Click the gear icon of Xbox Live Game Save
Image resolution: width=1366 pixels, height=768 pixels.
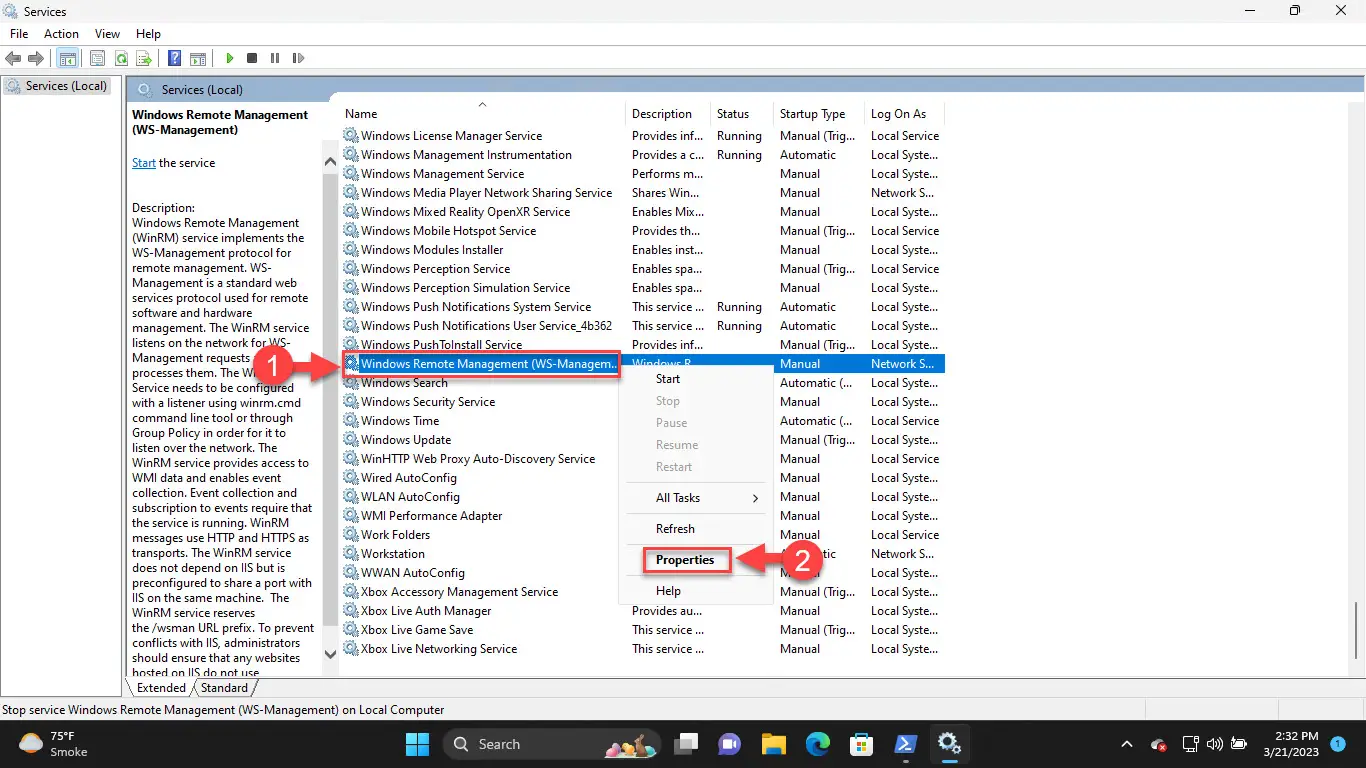pos(351,630)
